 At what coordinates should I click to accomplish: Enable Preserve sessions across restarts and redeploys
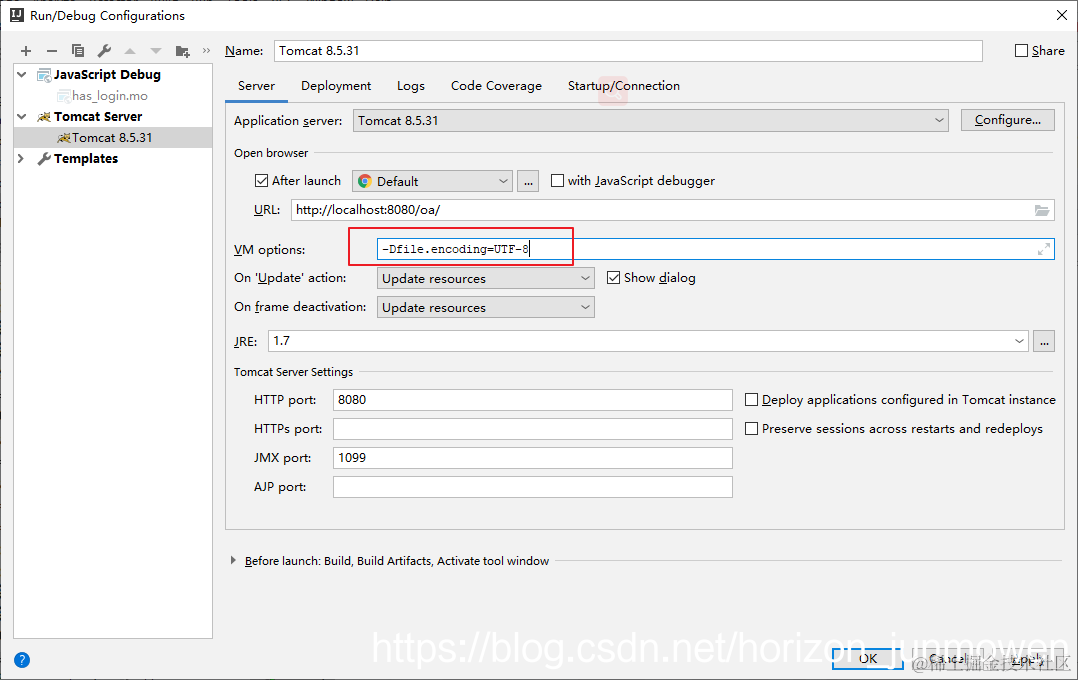(x=751, y=428)
